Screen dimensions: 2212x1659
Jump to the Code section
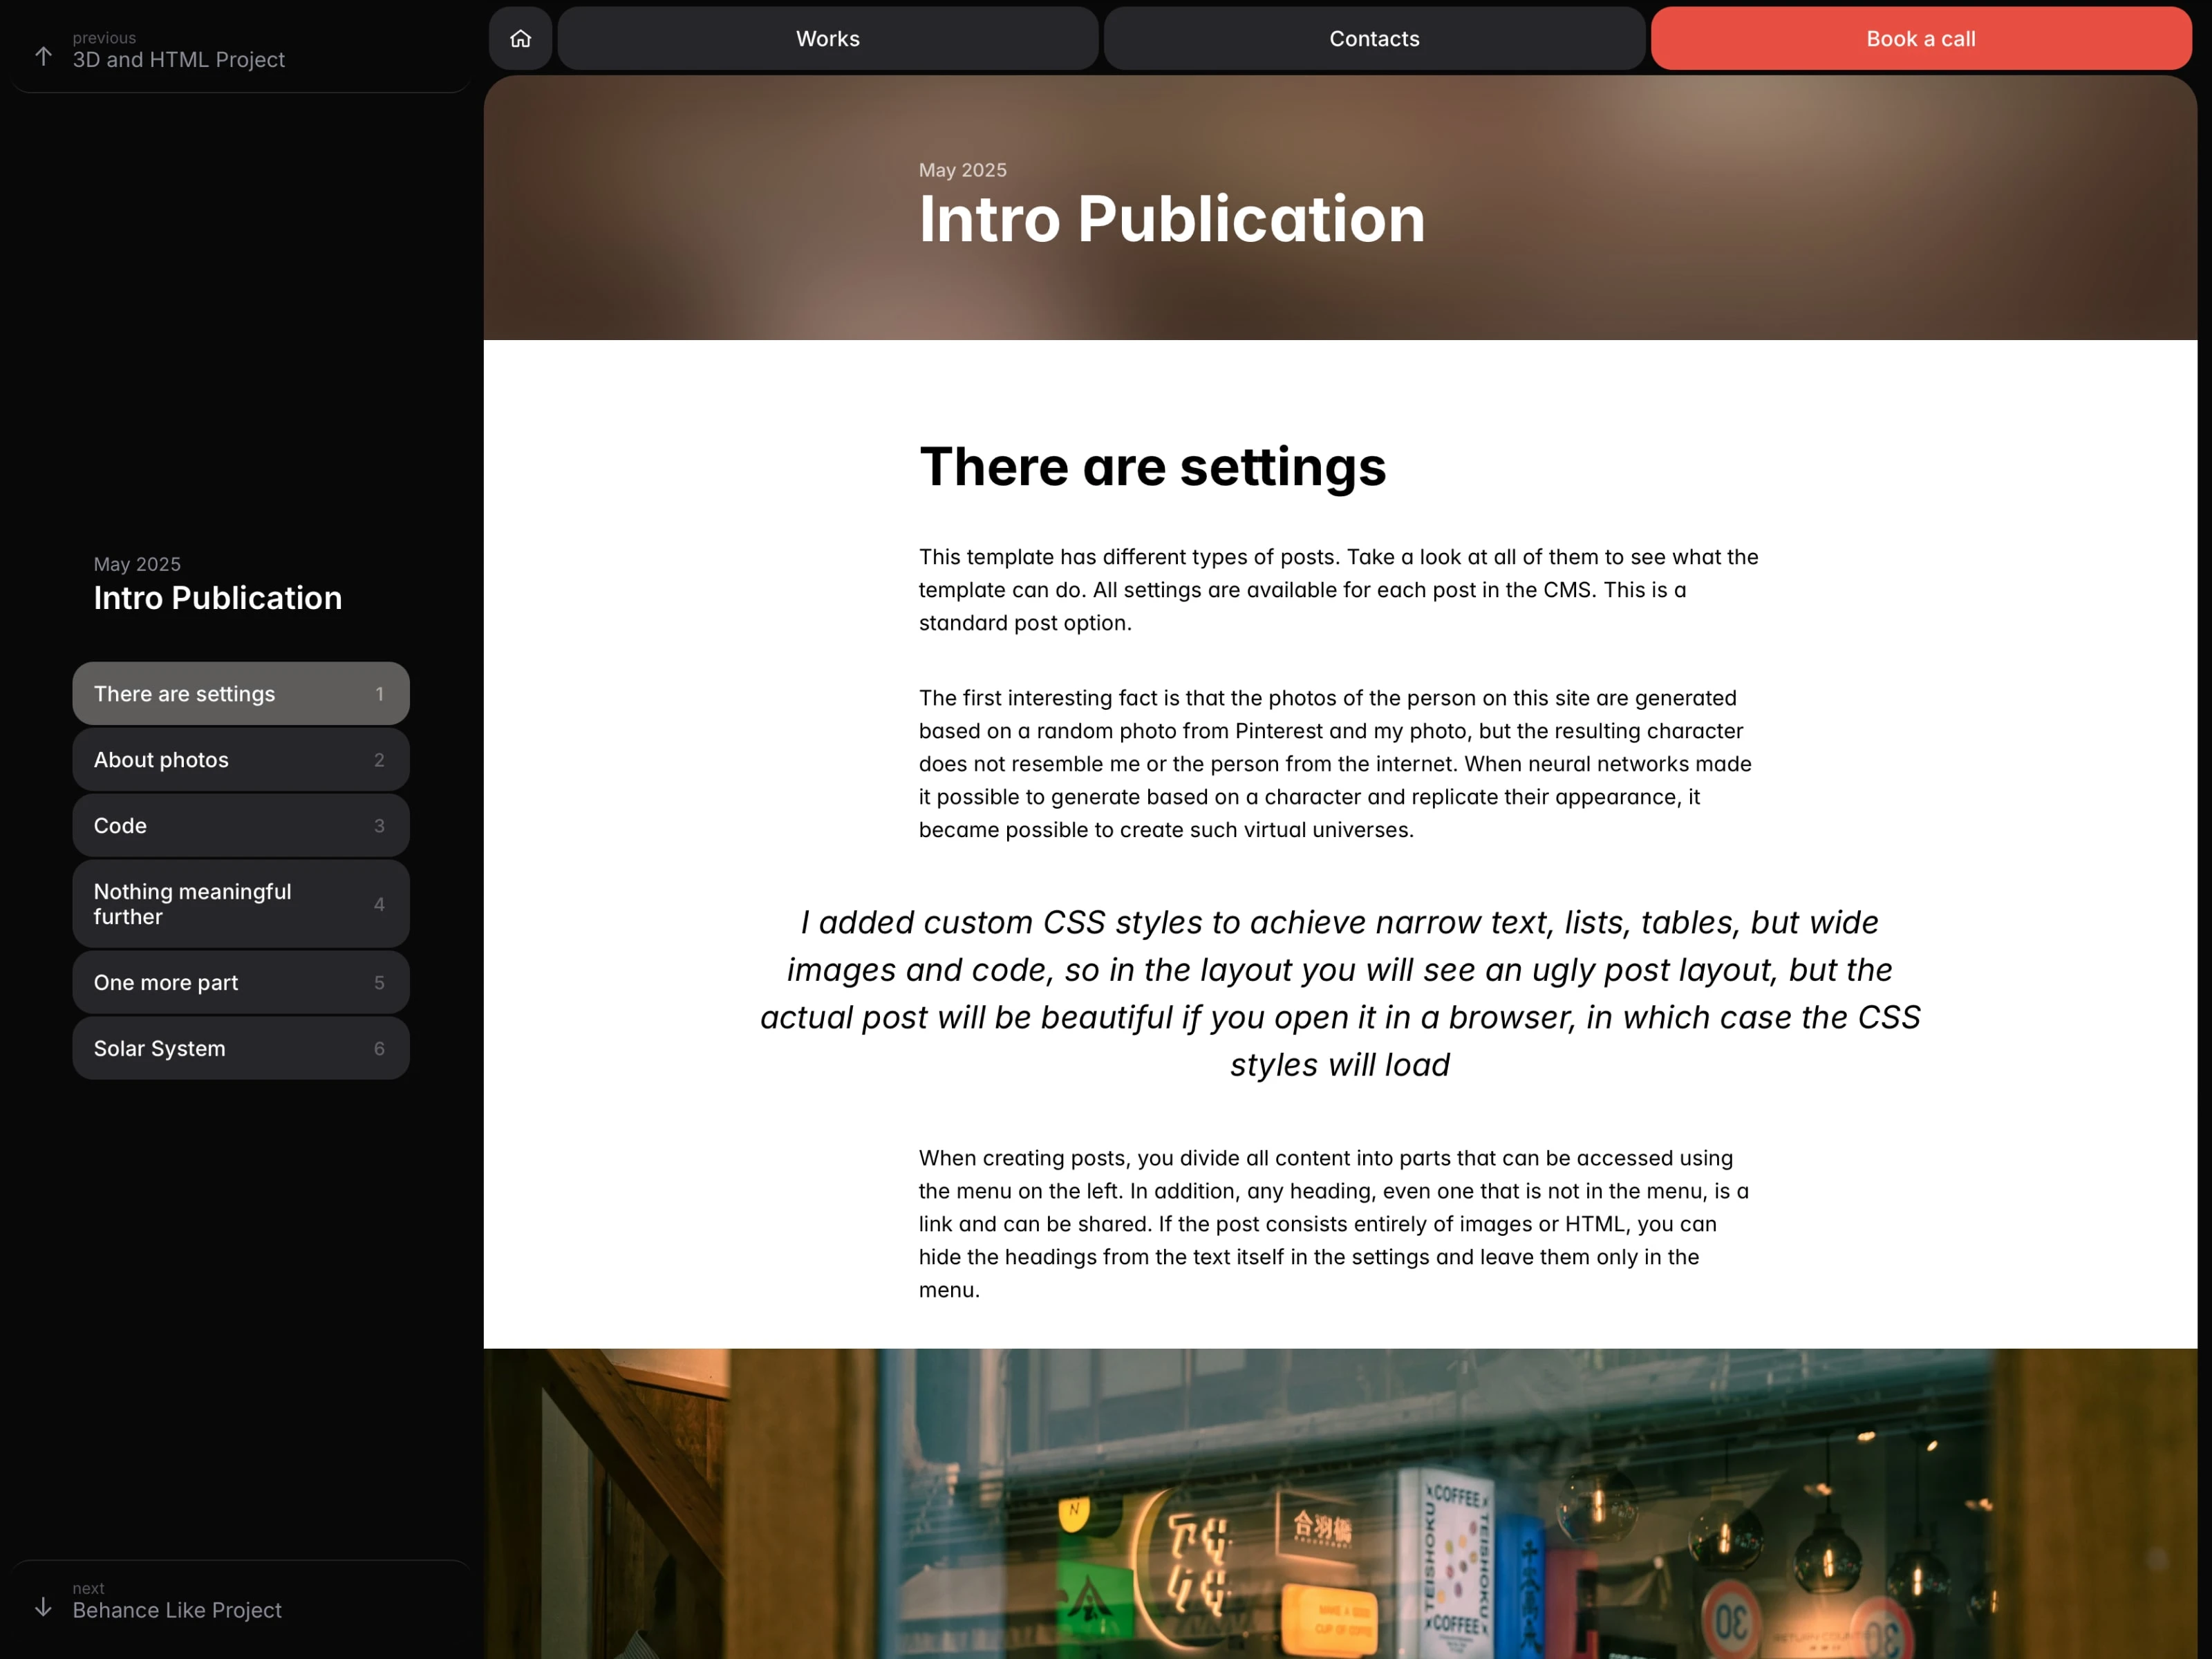pyautogui.click(x=240, y=826)
